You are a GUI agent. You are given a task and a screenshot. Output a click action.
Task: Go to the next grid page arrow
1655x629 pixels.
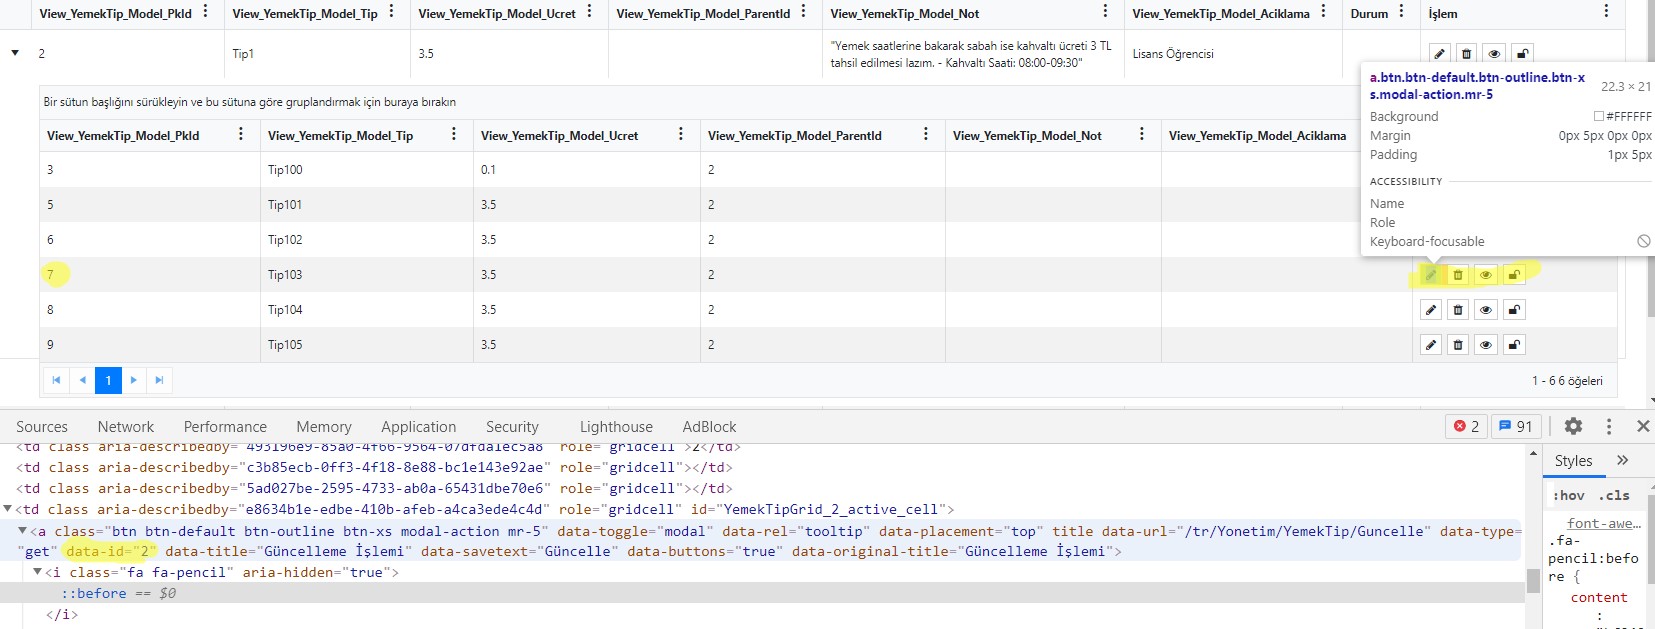134,380
